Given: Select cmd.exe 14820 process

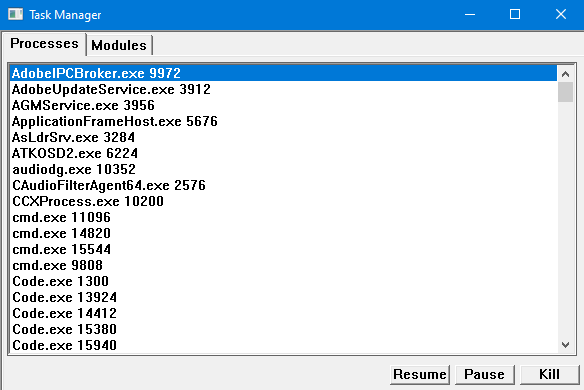Looking at the screenshot, I should pos(283,234).
